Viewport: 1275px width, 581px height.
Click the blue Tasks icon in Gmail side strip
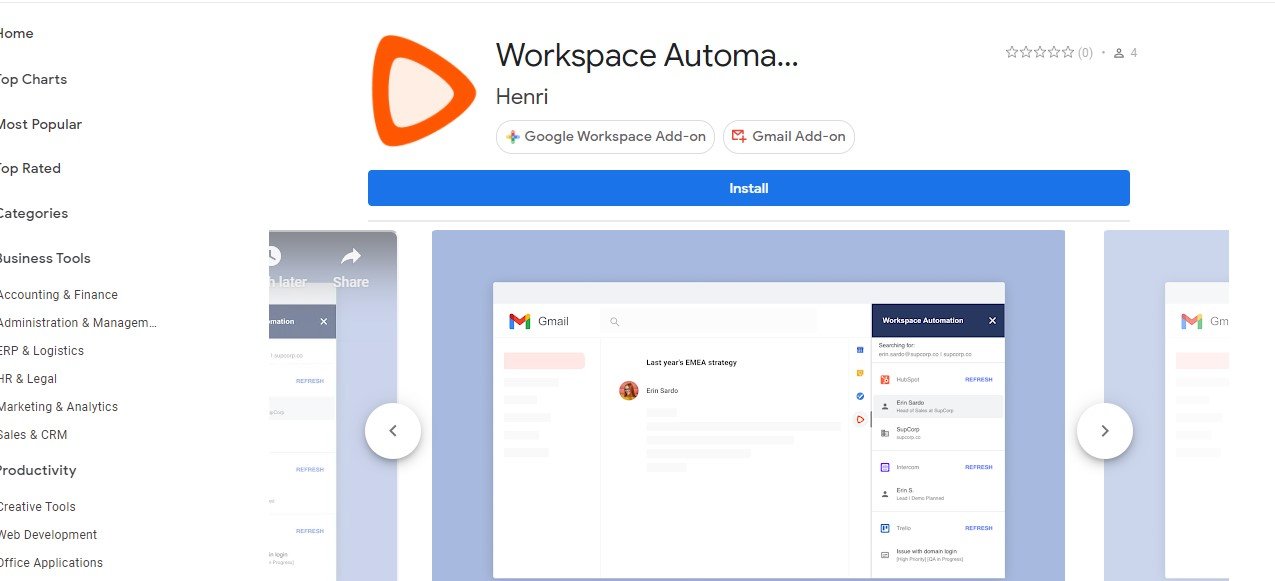pos(860,396)
